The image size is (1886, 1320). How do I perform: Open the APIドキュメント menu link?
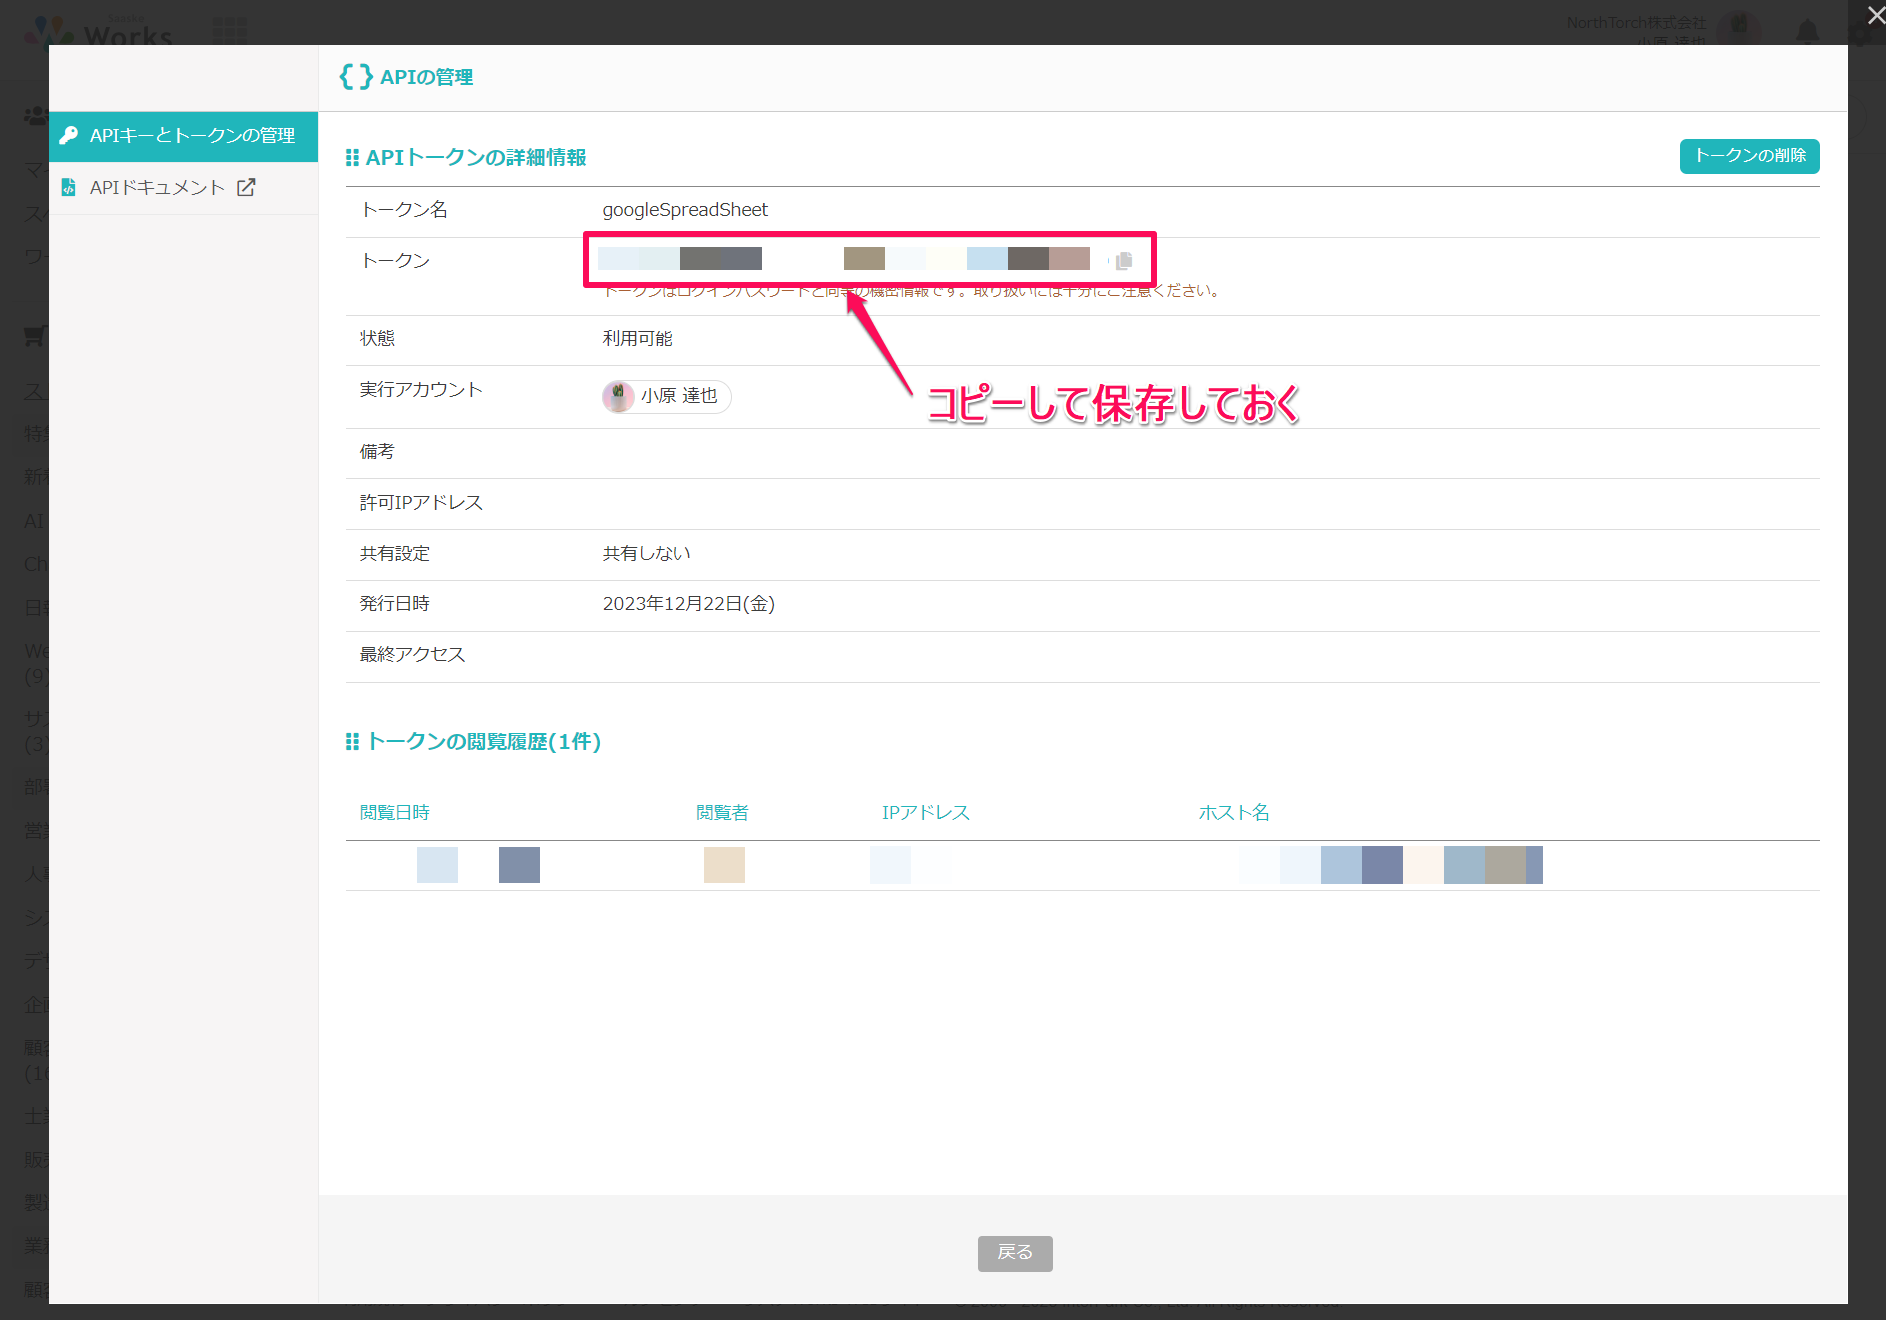click(x=157, y=188)
